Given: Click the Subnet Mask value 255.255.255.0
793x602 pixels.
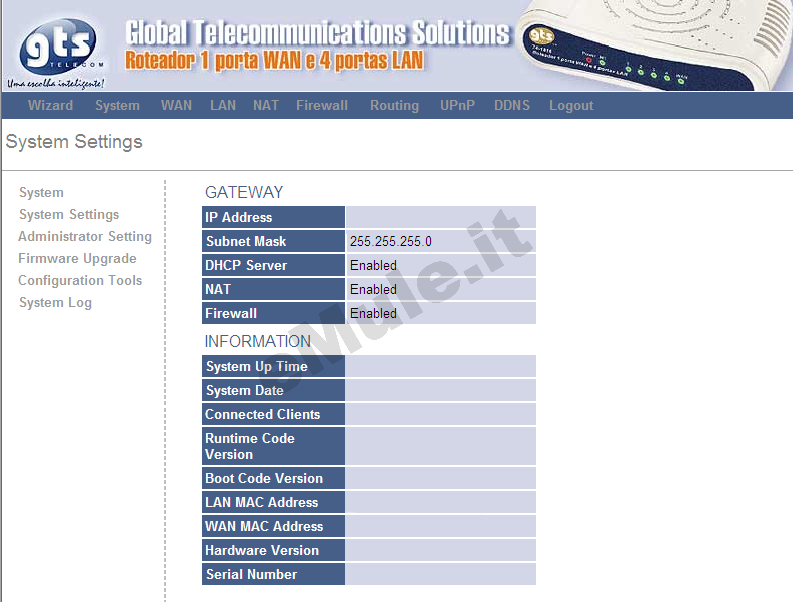Looking at the screenshot, I should pyautogui.click(x=391, y=242).
